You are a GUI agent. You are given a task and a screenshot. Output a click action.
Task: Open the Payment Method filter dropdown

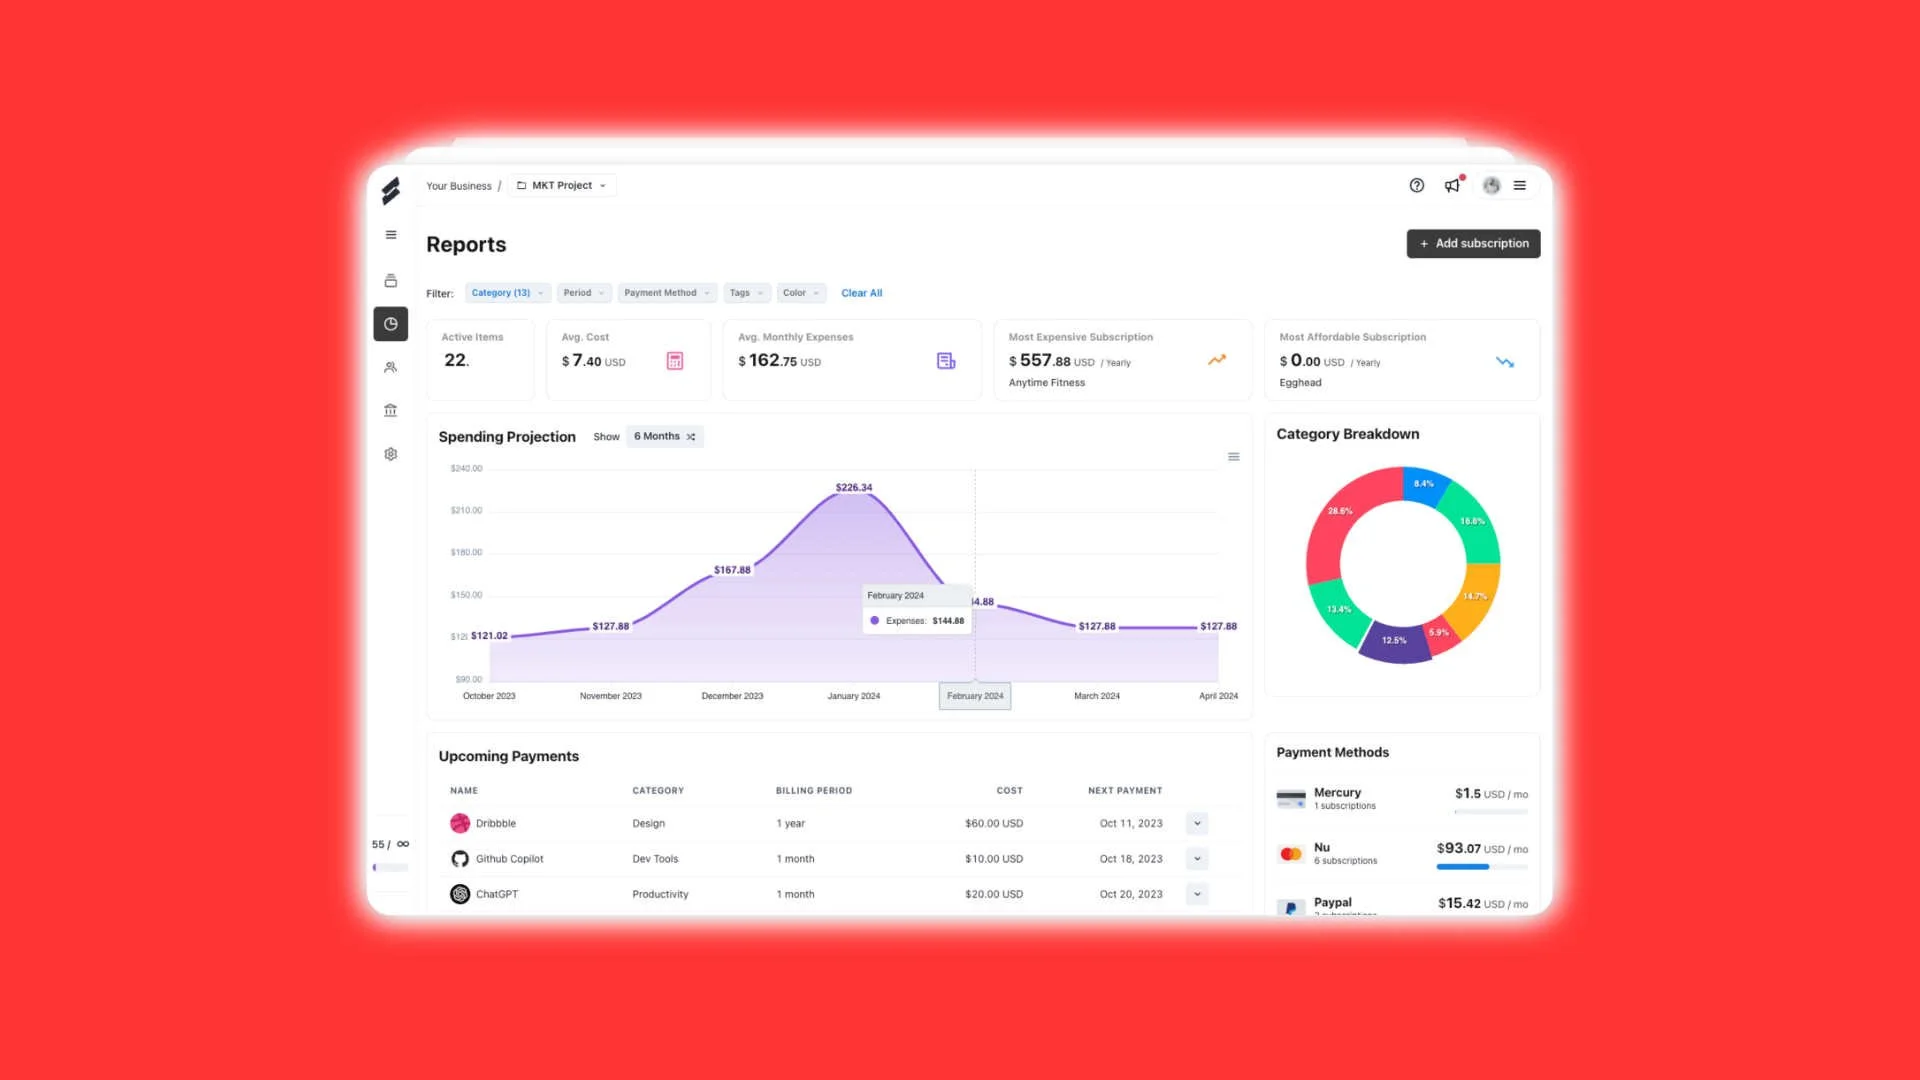click(666, 293)
